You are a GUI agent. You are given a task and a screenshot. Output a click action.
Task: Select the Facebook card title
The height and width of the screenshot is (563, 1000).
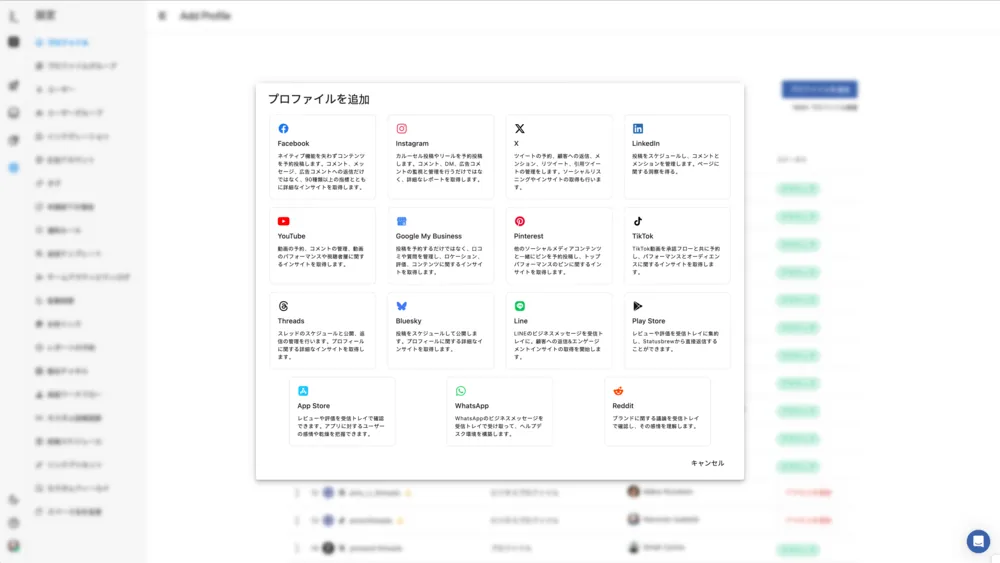(293, 143)
